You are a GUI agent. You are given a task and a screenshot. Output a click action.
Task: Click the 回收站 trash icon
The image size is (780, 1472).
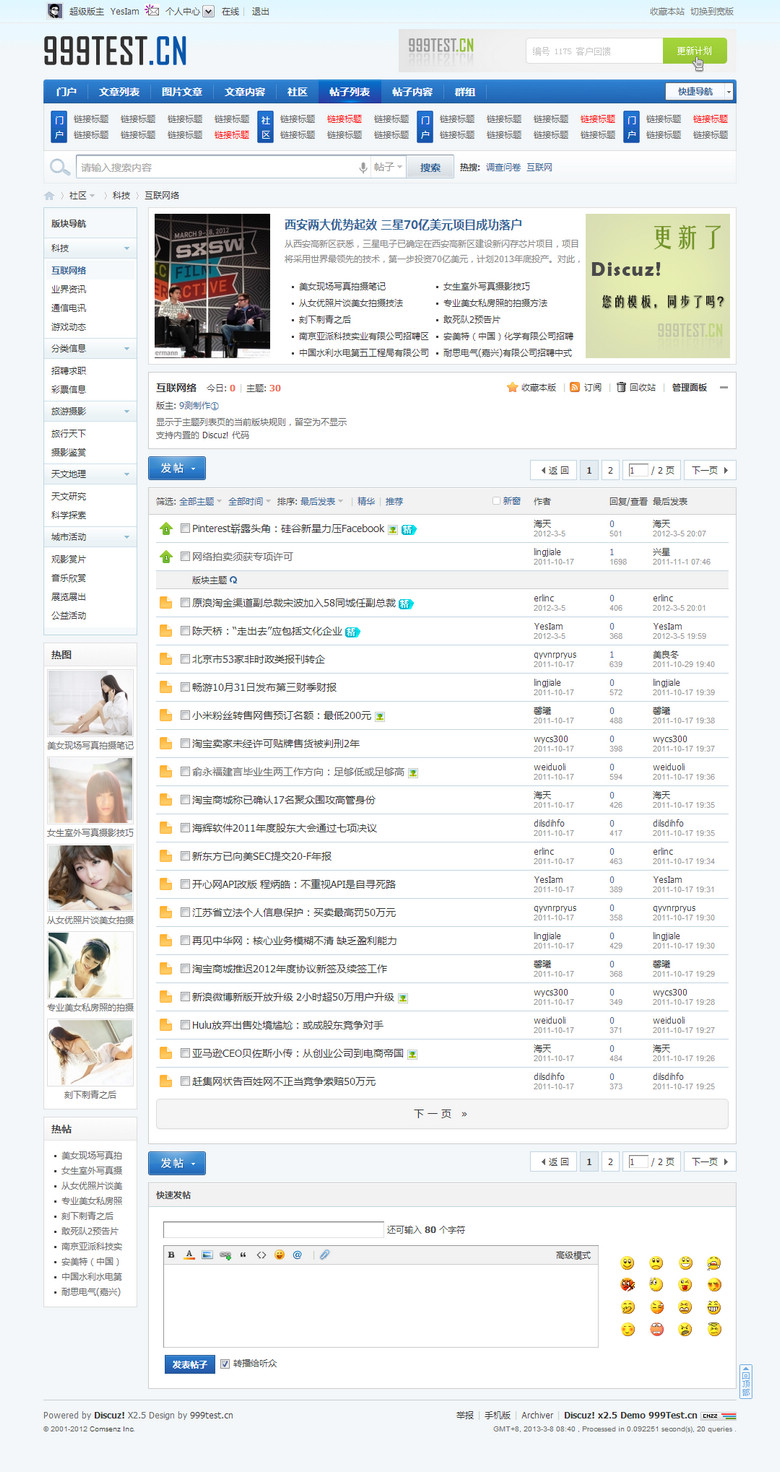pos(620,387)
